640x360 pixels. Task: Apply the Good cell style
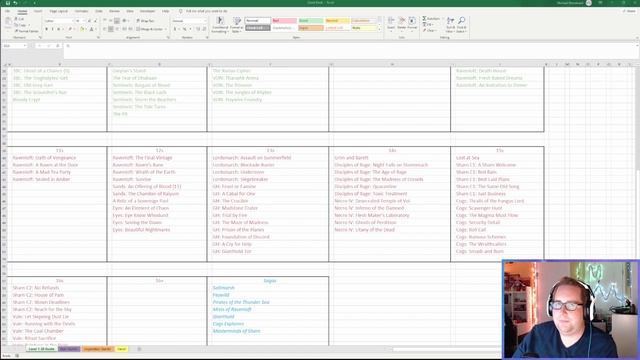click(311, 20)
